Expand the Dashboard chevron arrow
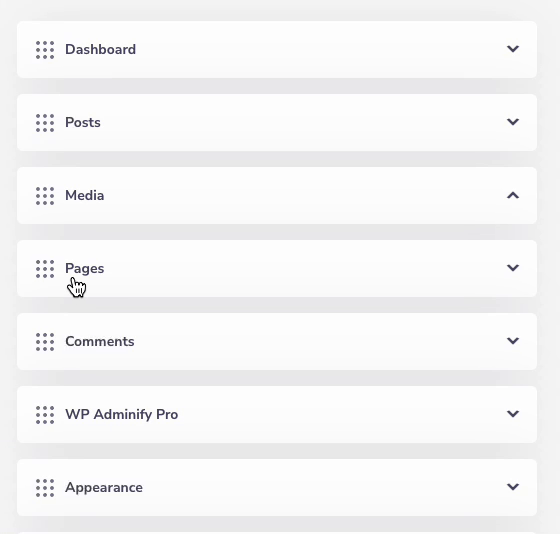 [513, 49]
